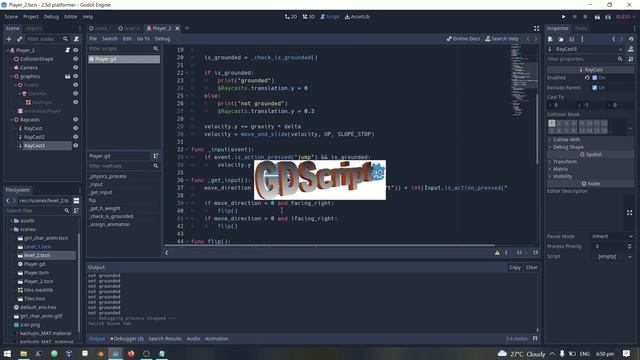Screen dimensions: 640x360
Task: Add a new node with plus icon
Action: 9,39
